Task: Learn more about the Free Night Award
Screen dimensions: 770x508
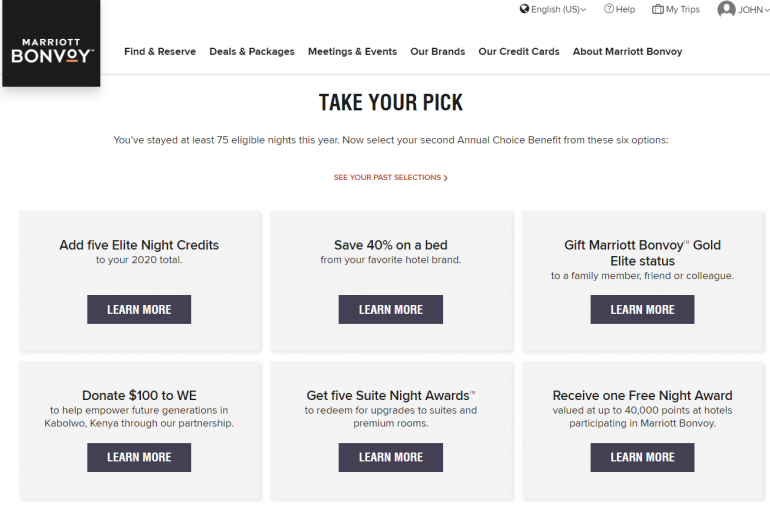Action: click(642, 457)
